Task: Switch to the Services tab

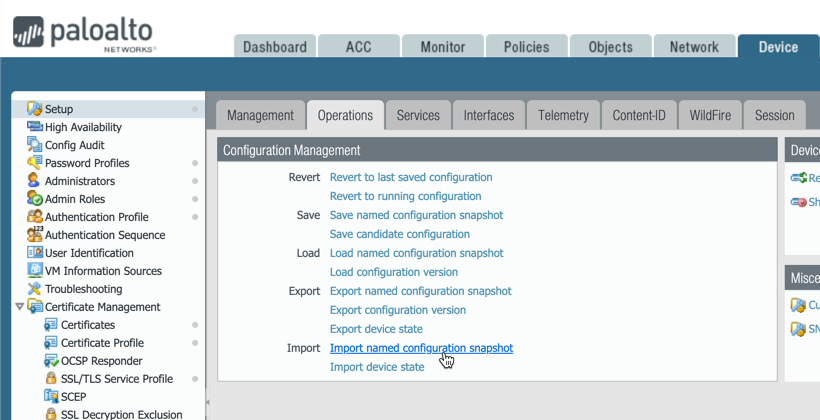Action: click(418, 115)
